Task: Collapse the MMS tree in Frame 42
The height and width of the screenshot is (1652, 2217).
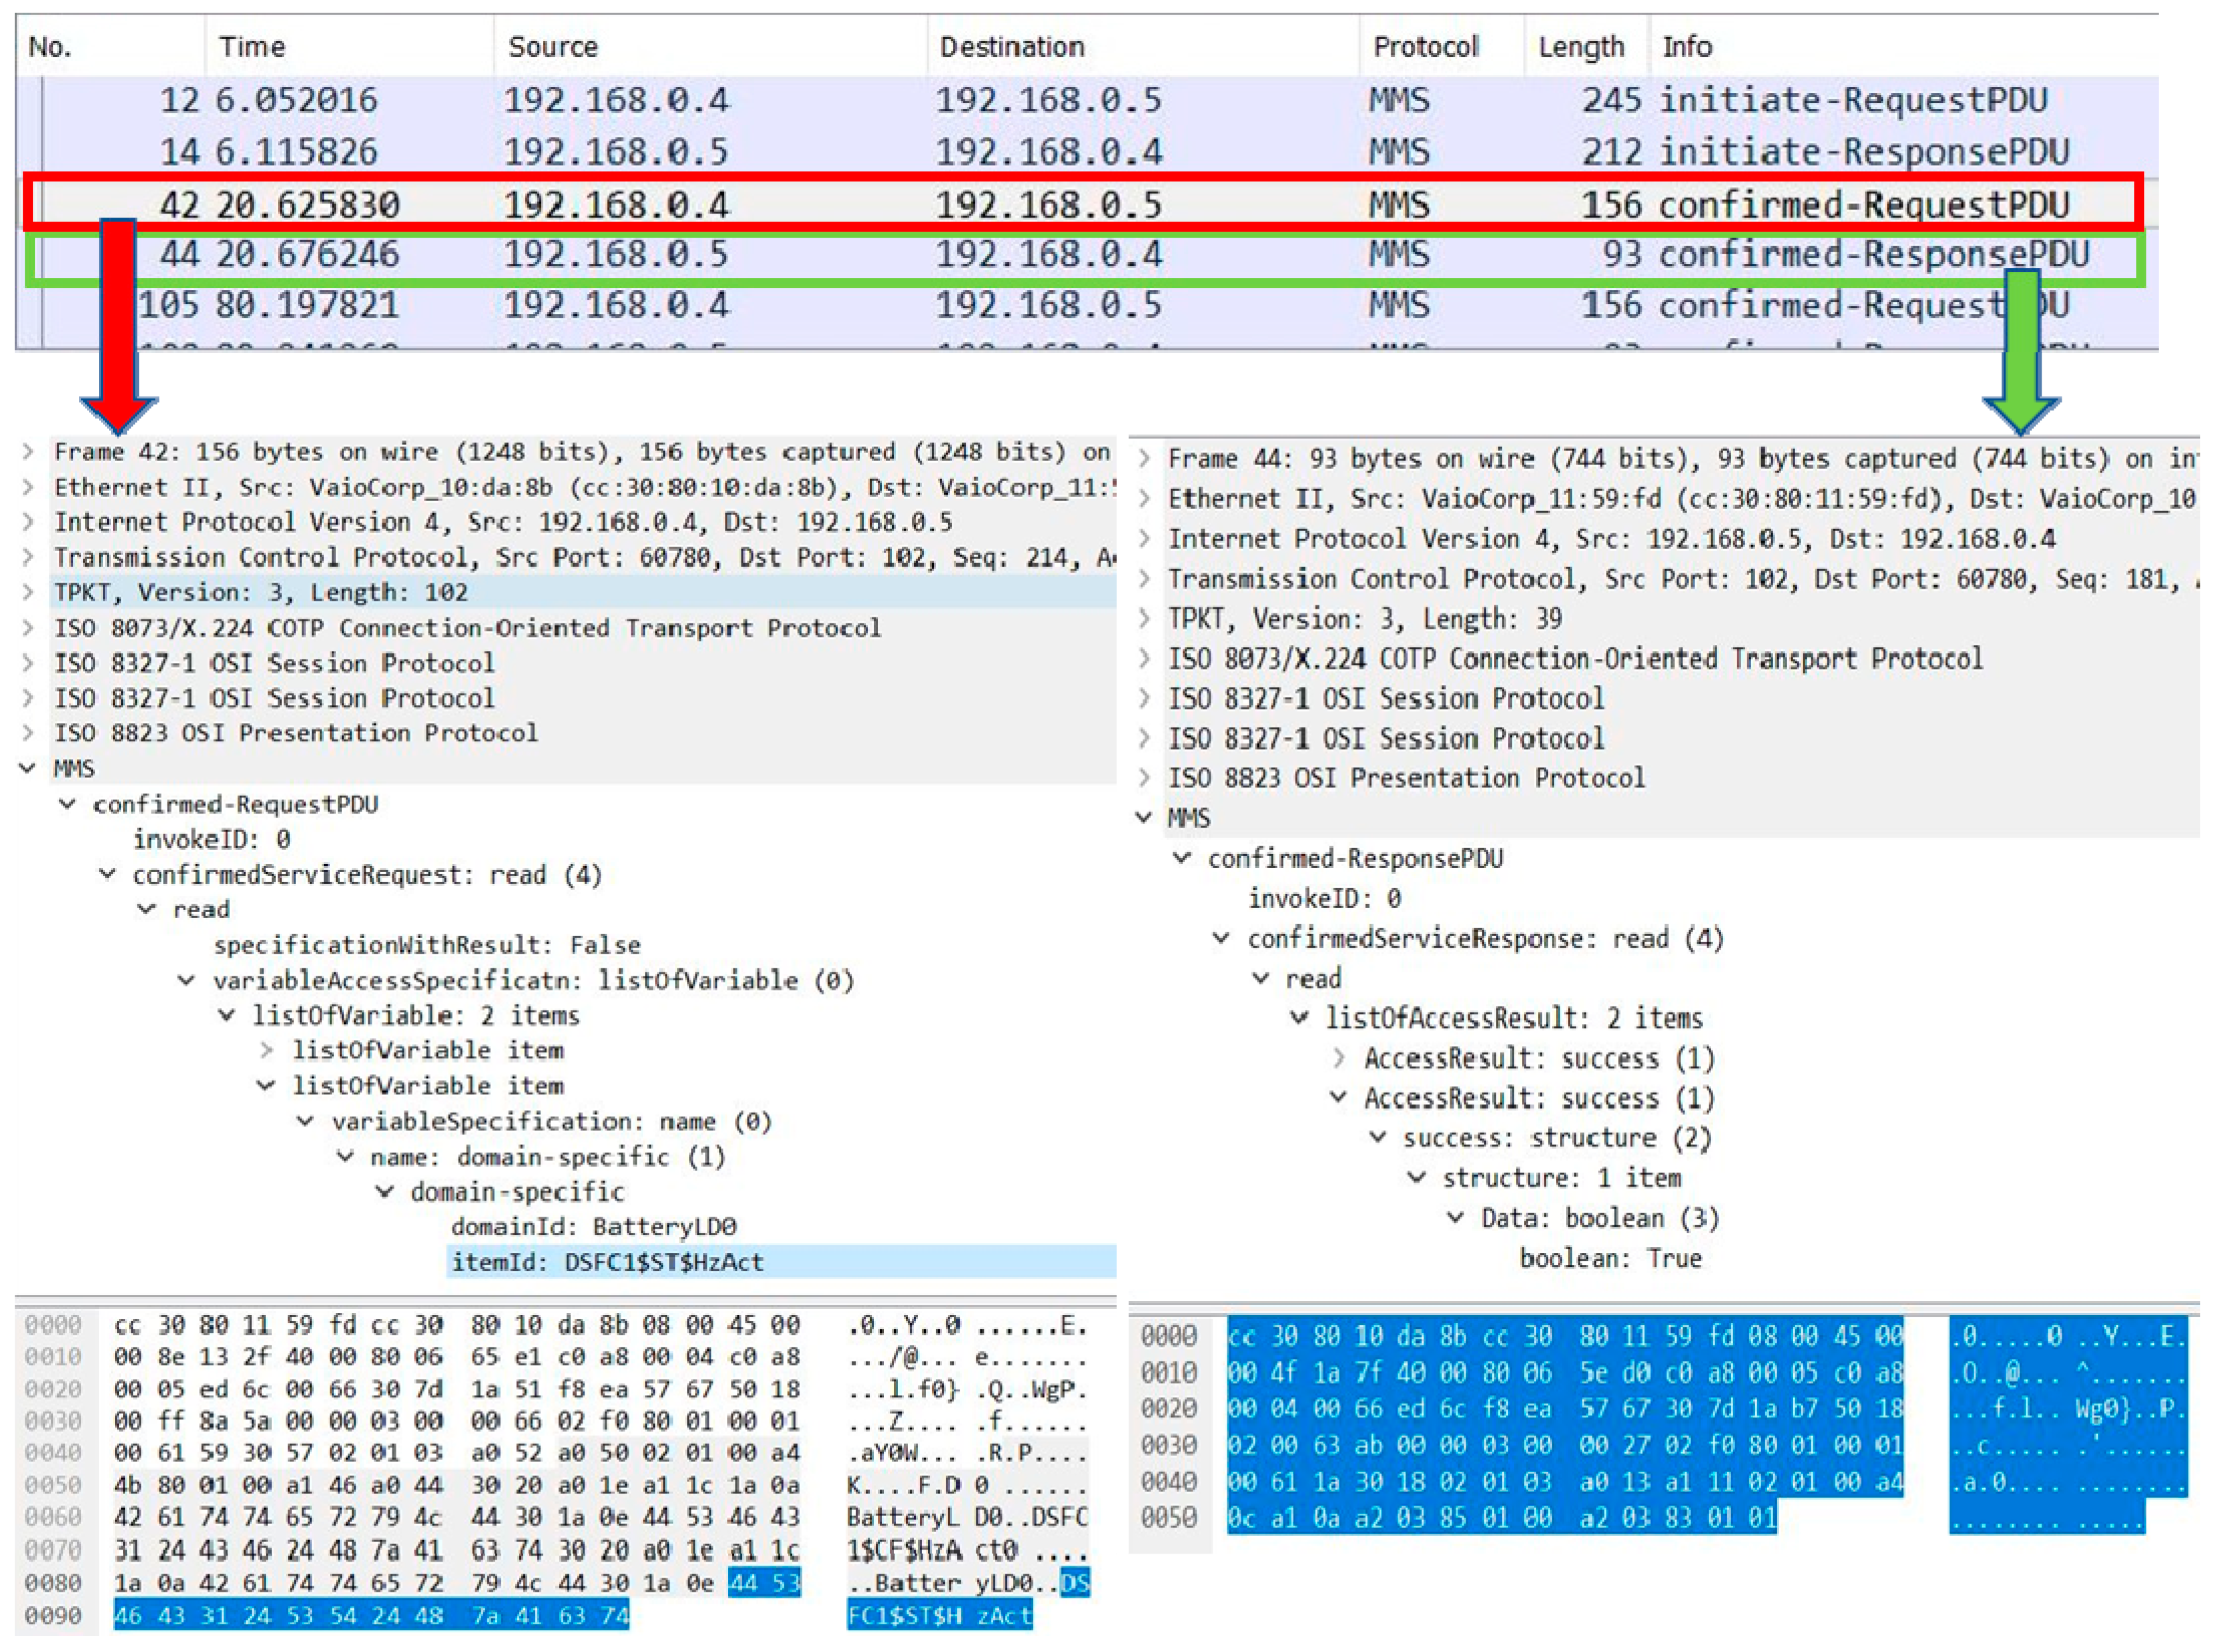Action: click(29, 768)
